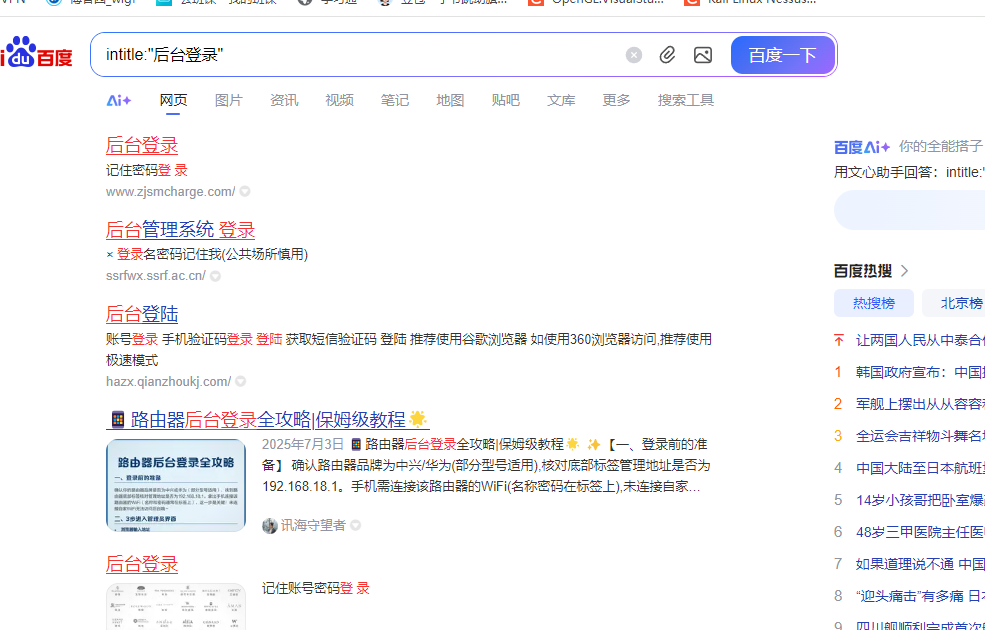This screenshot has height=630, width=985.
Task: Select the 热搜榜 tab
Action: 874,303
